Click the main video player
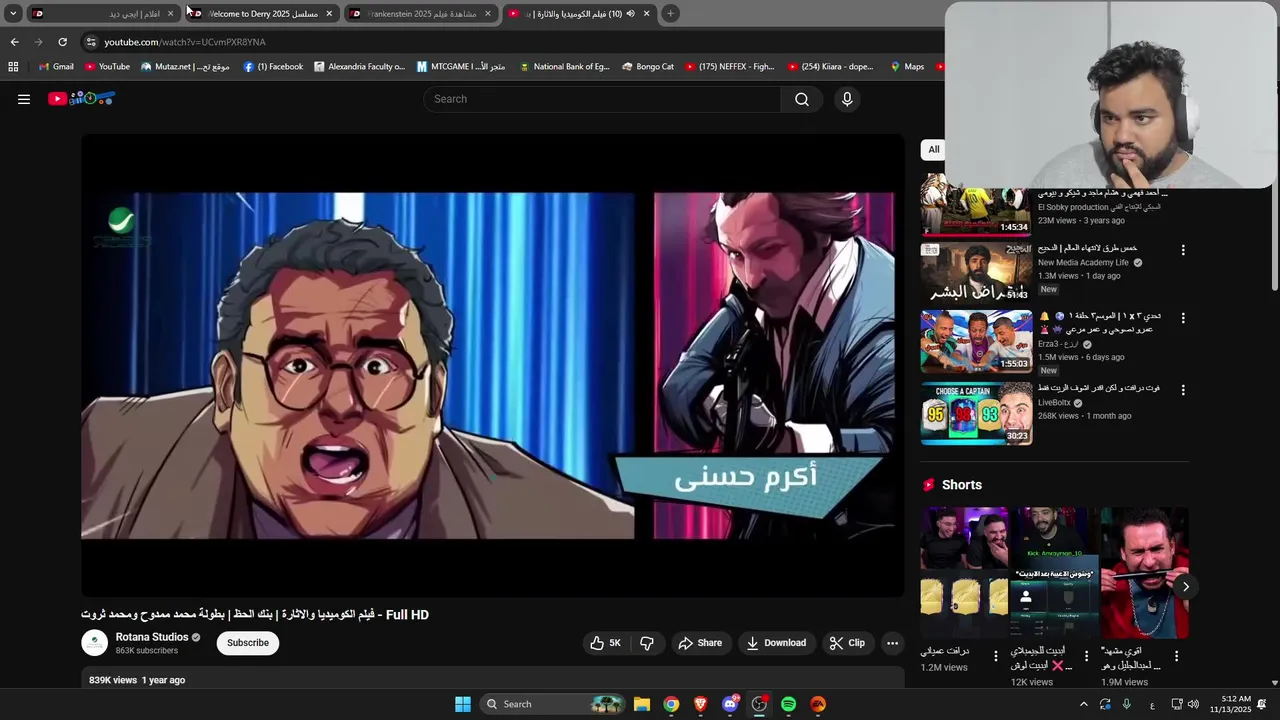Viewport: 1280px width, 720px height. click(x=493, y=366)
